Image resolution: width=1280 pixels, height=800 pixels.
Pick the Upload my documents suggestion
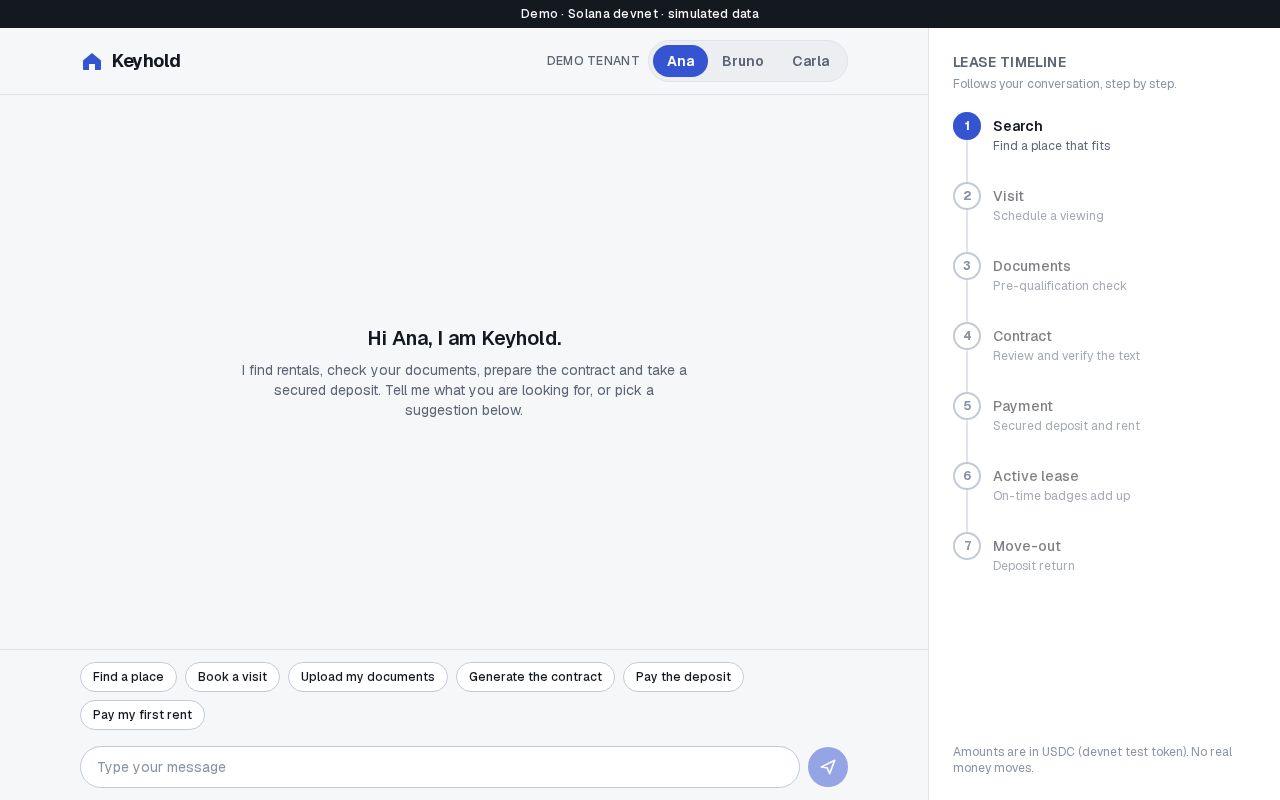point(368,677)
